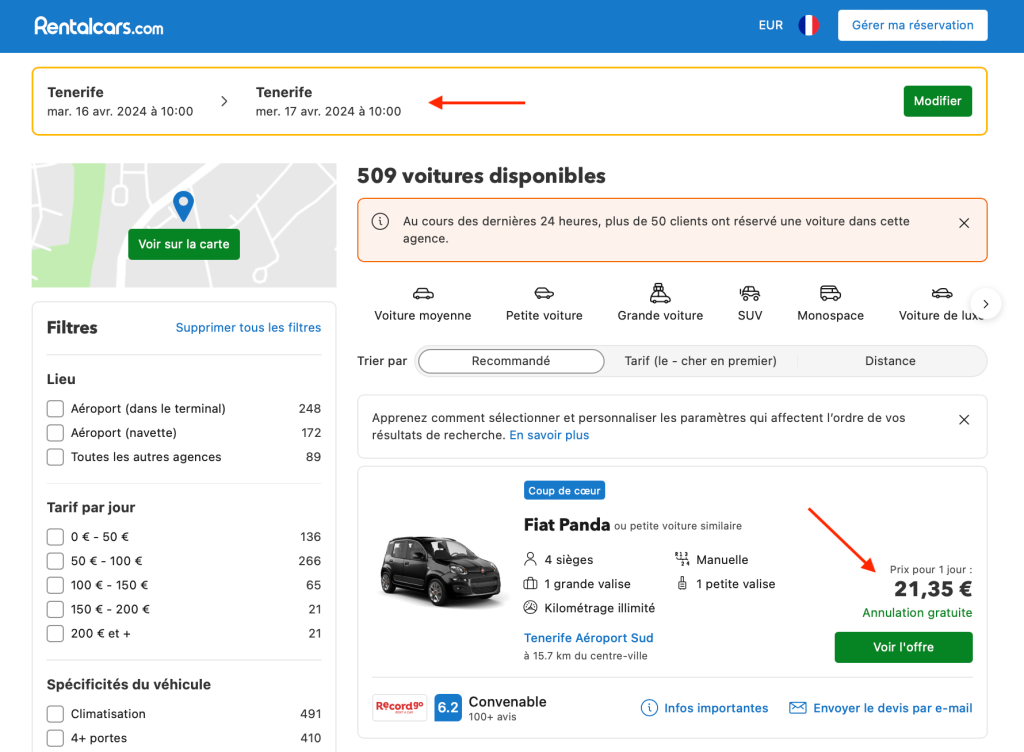The image size is (1024, 752).
Task: Click the blue map pin marker
Action: 184,206
